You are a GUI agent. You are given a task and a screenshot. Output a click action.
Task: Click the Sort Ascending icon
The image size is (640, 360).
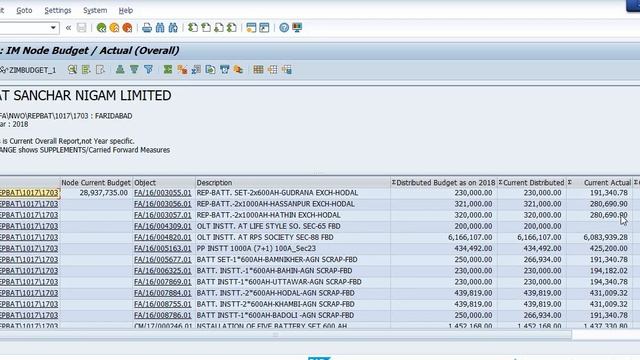pos(120,70)
